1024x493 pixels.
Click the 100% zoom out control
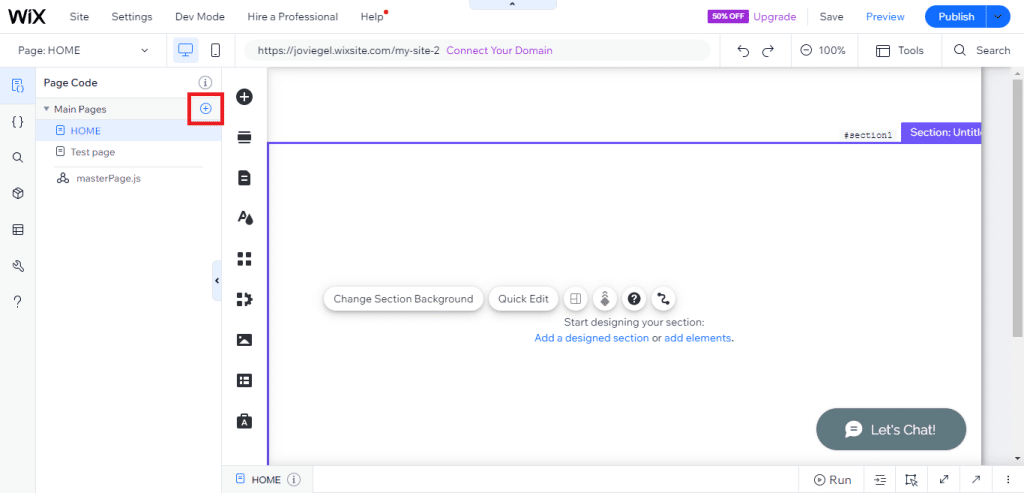coord(807,50)
